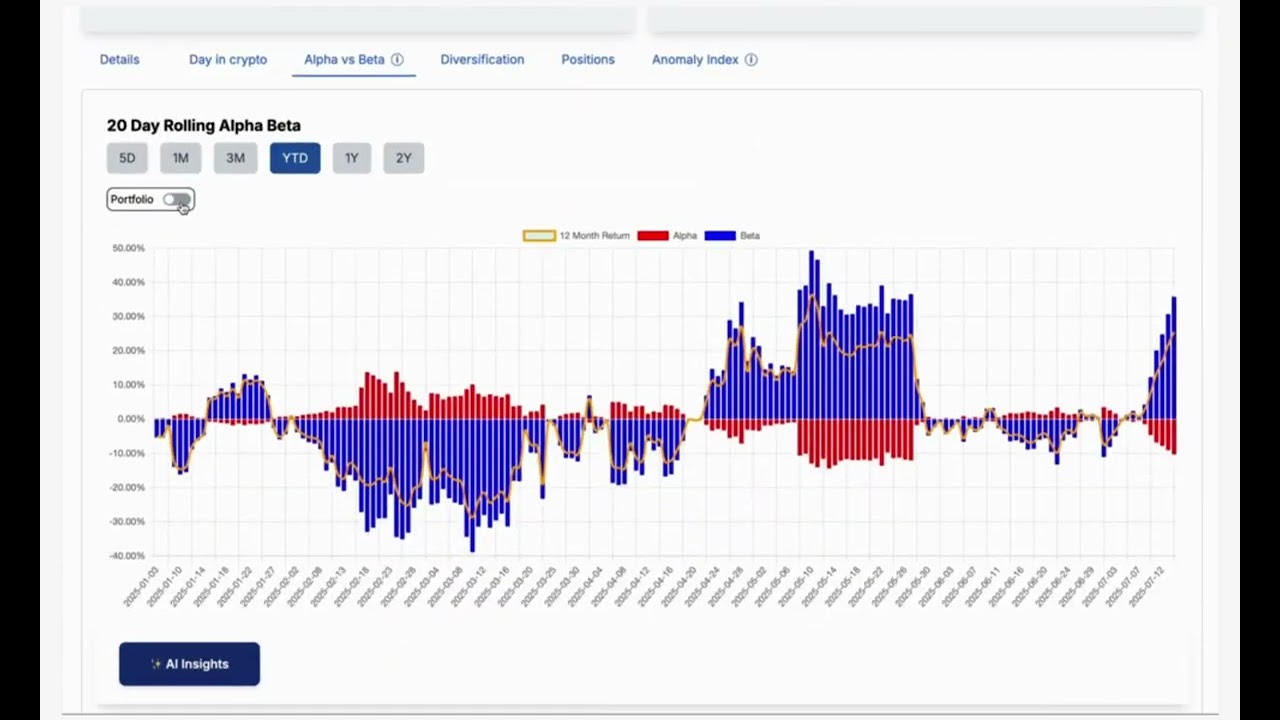Click the 40.00% y-axis label
Image resolution: width=1280 pixels, height=720 pixels.
(128, 282)
